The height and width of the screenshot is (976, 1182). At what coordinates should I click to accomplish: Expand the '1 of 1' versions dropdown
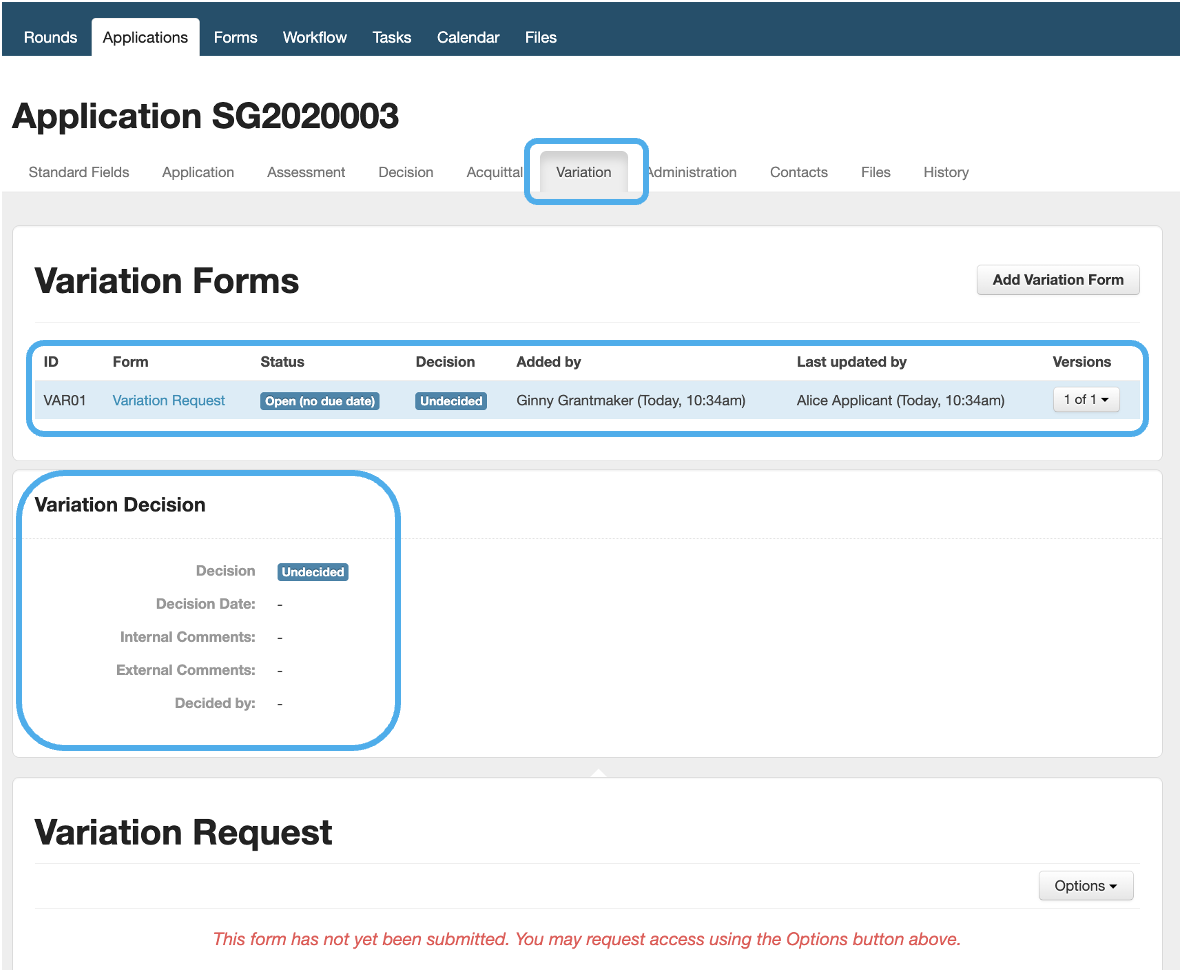[x=1085, y=400]
